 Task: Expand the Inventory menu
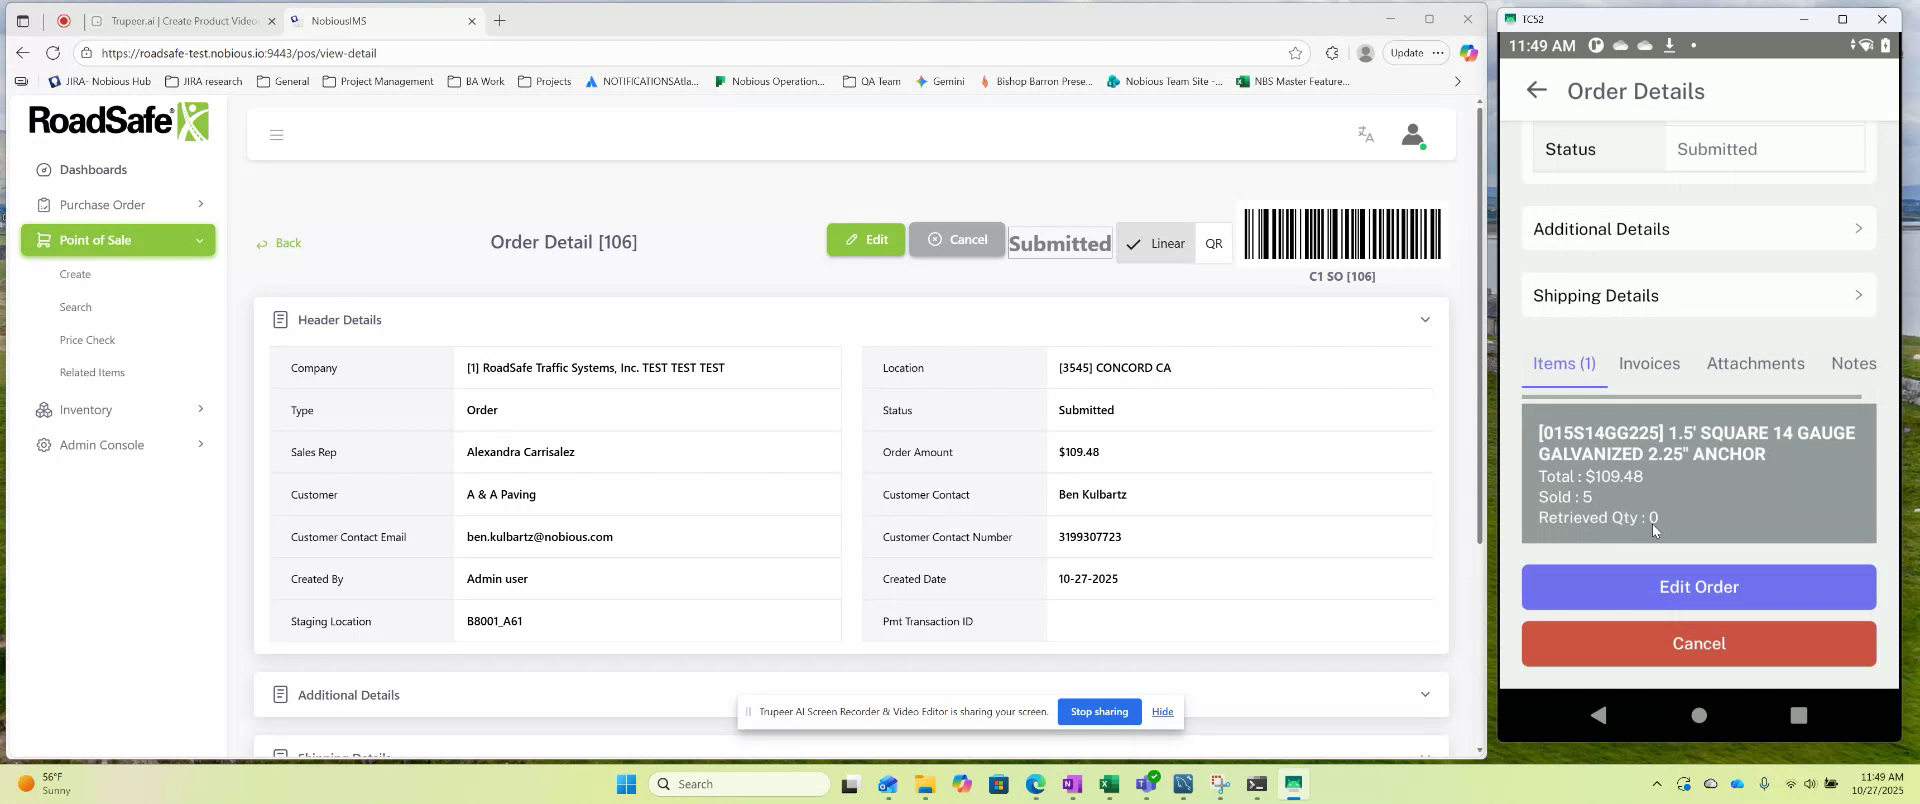coord(118,410)
